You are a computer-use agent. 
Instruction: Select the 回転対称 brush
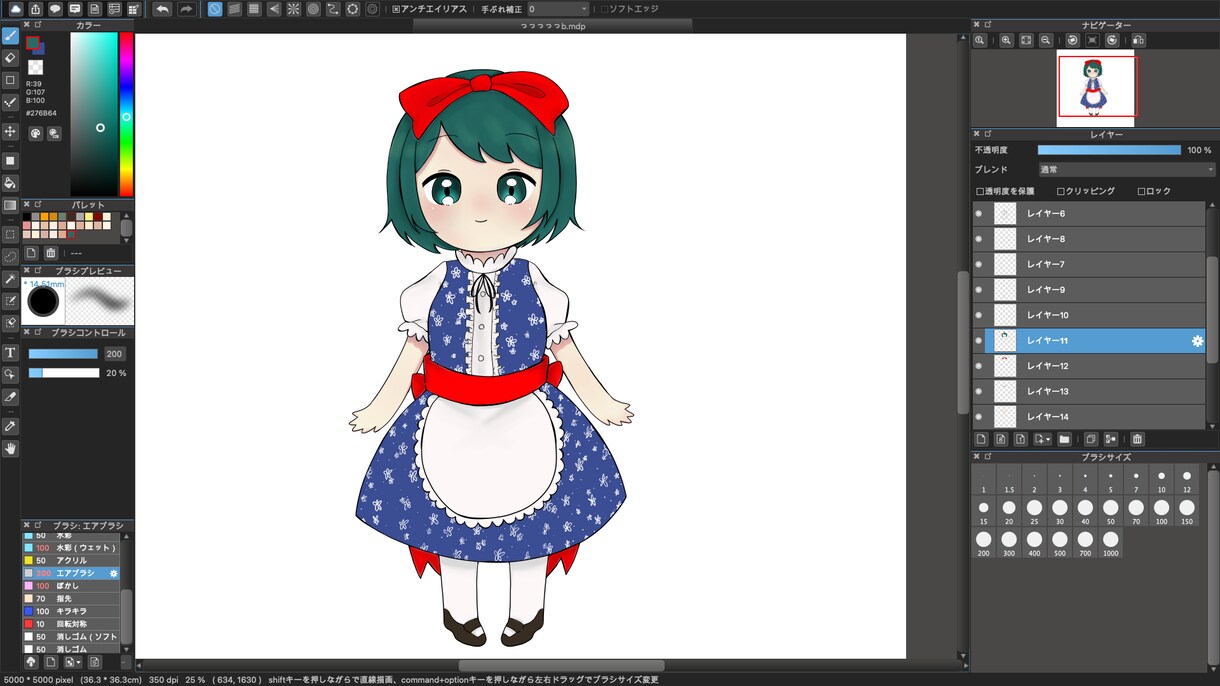[x=71, y=624]
